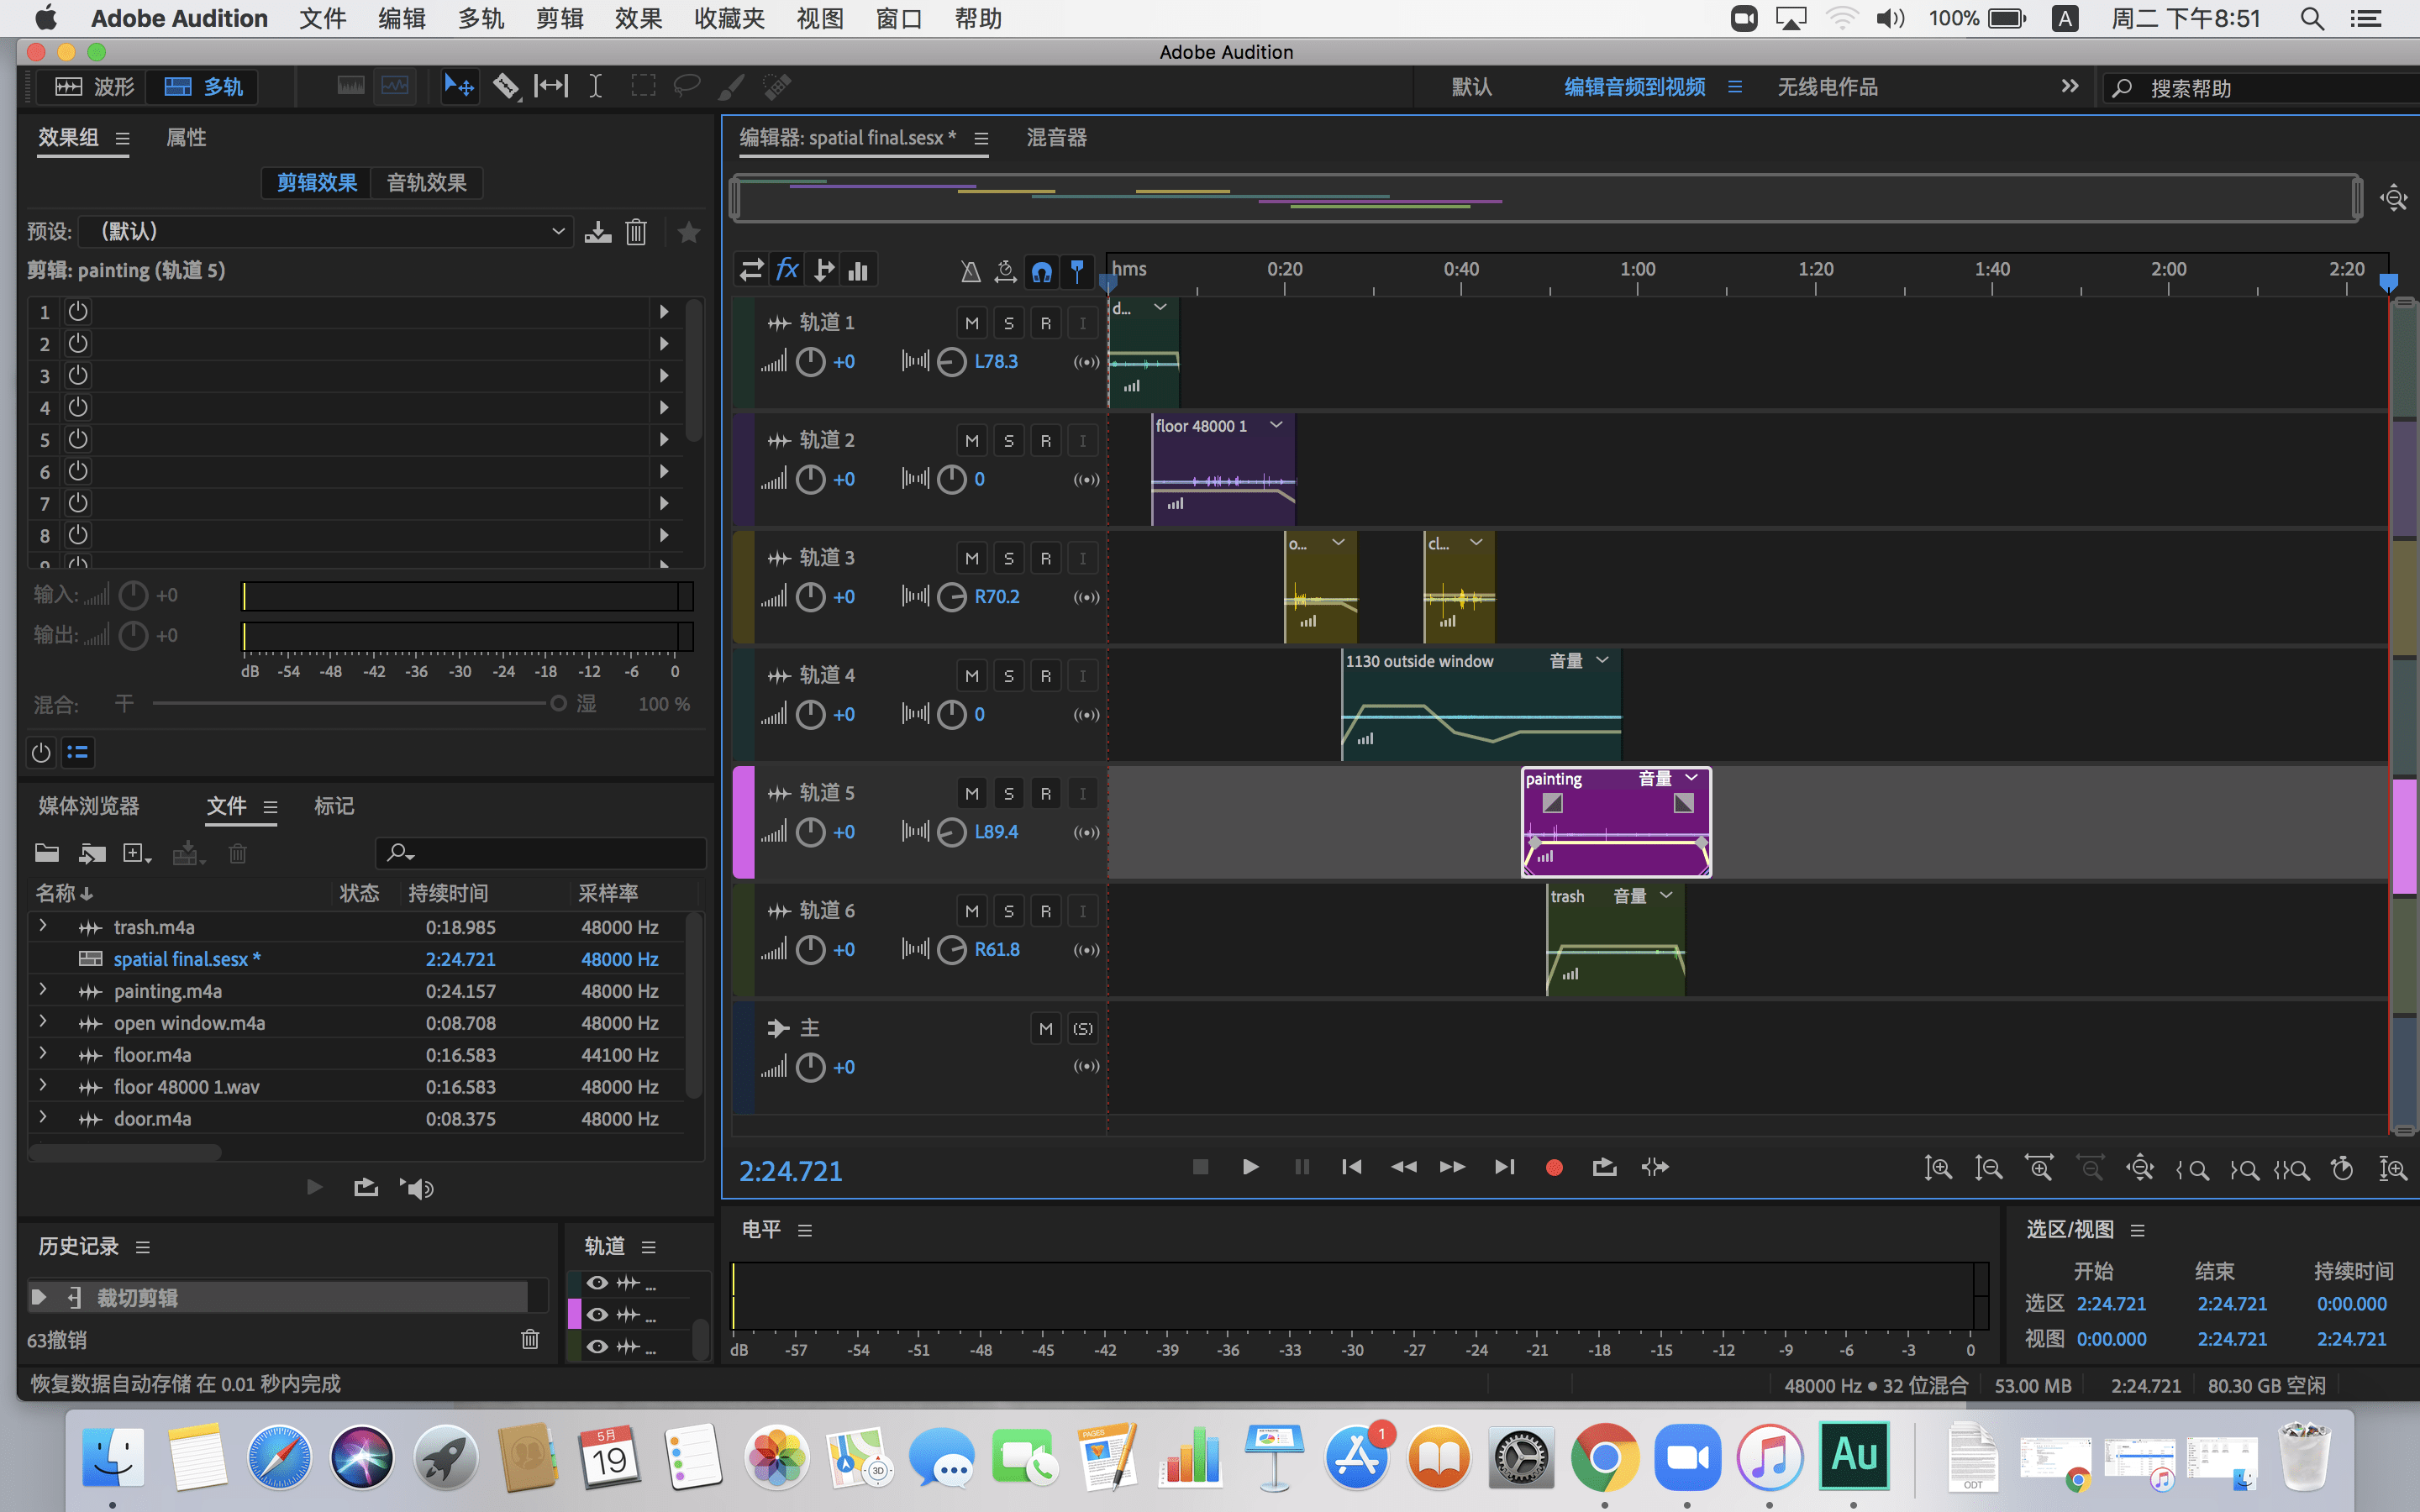Clear history with trash icon

point(530,1339)
